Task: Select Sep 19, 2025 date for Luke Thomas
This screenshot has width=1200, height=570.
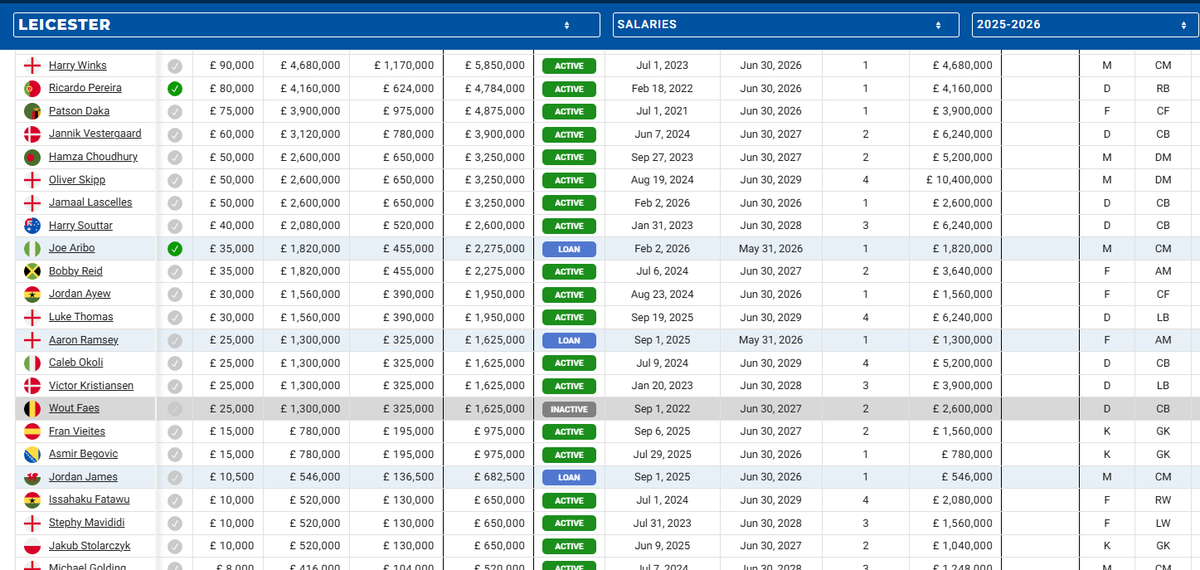Action: tap(662, 317)
